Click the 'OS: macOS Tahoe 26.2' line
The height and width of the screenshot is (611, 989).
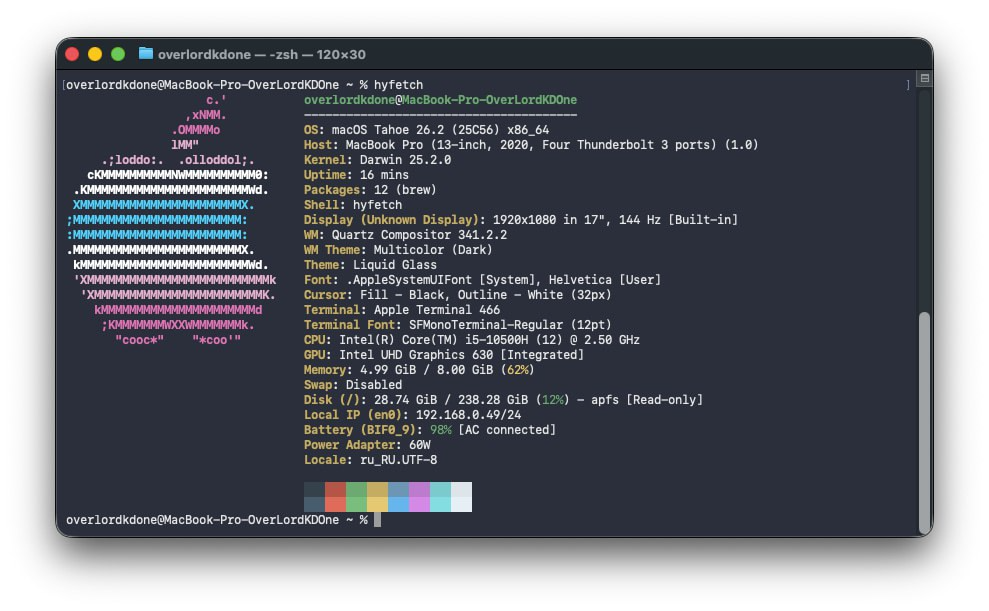click(x=426, y=130)
